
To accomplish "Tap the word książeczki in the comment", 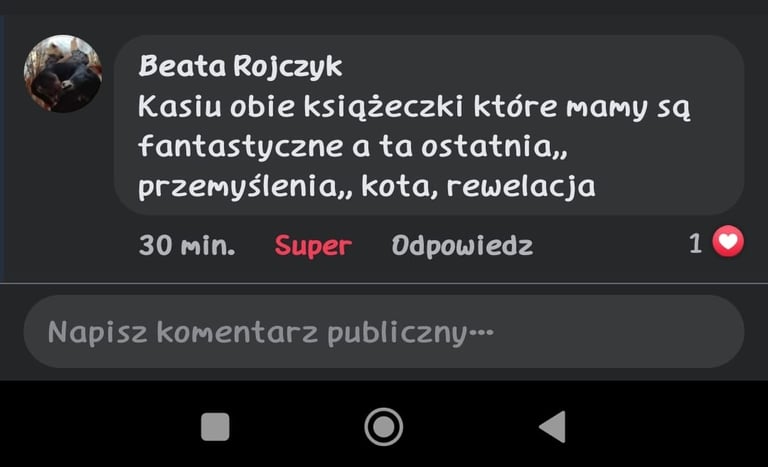I will (x=384, y=107).
